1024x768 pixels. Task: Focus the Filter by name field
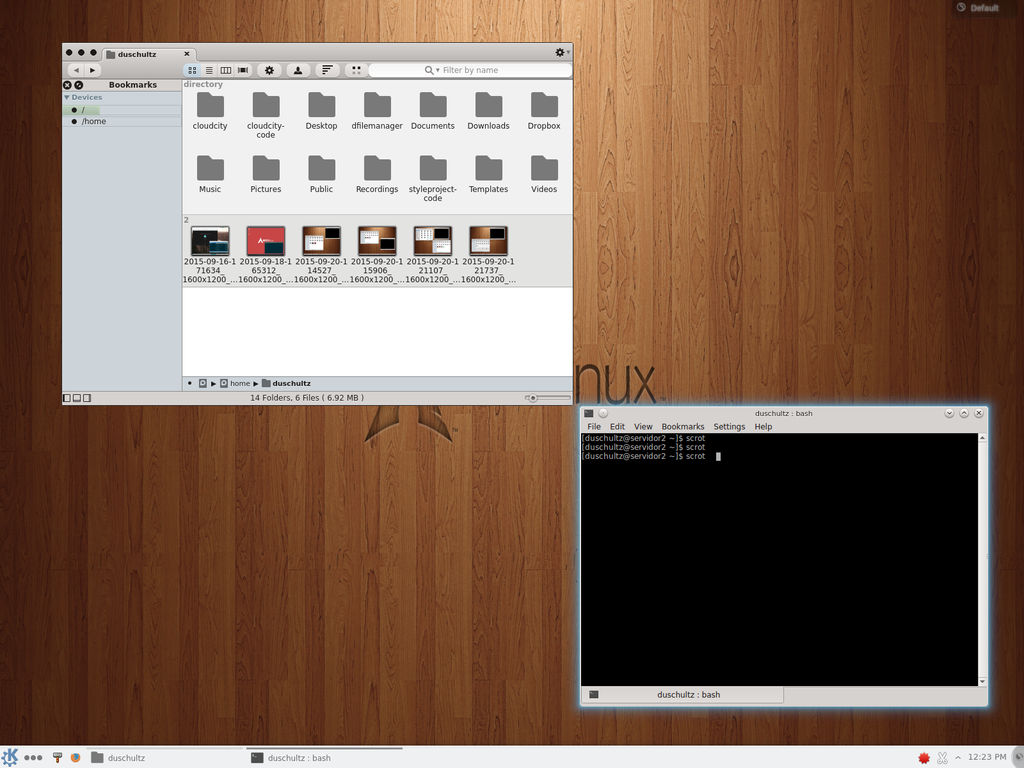click(470, 70)
